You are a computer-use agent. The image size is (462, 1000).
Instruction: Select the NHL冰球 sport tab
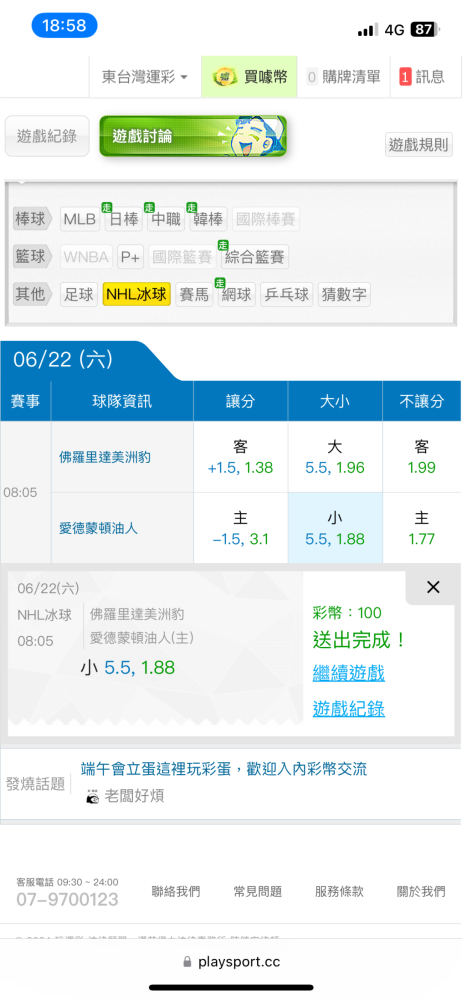pos(137,294)
